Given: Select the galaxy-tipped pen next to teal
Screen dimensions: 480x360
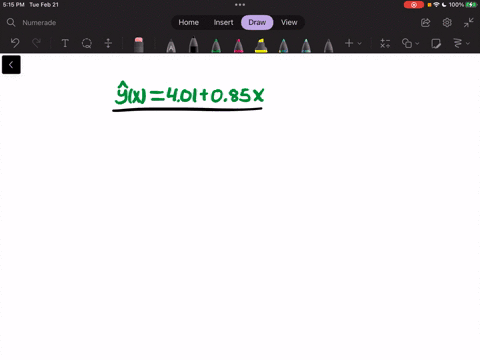Looking at the screenshot, I should click(306, 46).
